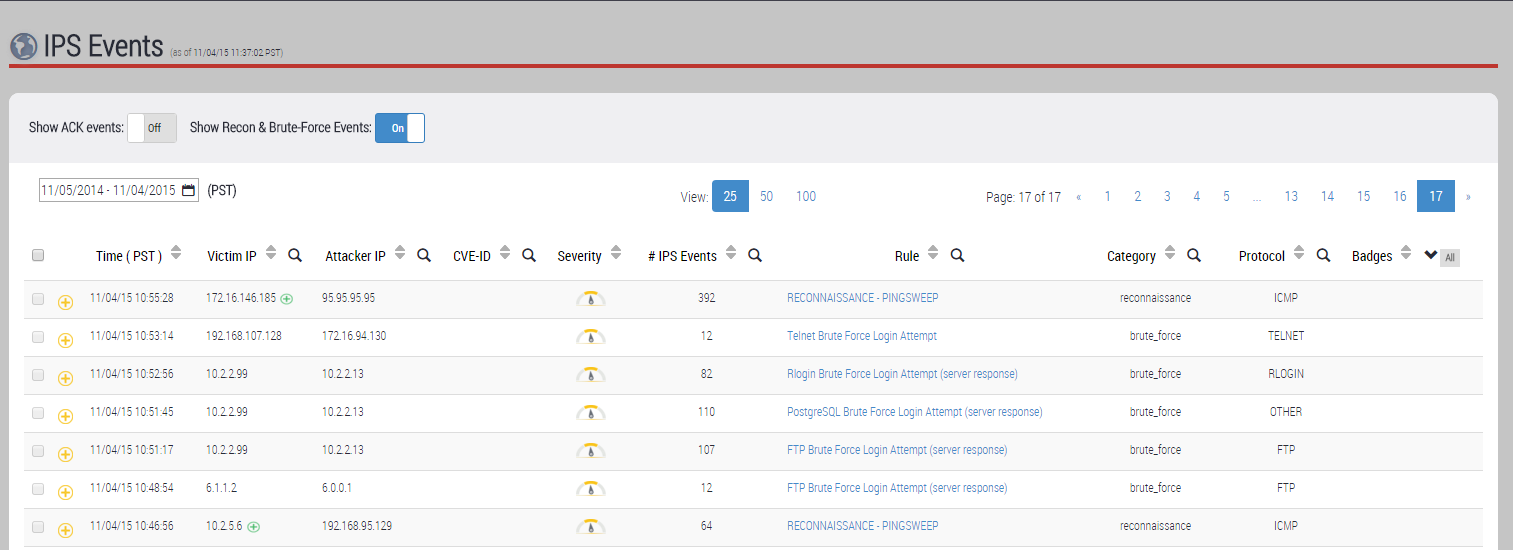Expand the 11/04/15 10:46:56 pingsweep event

[x=66, y=529]
